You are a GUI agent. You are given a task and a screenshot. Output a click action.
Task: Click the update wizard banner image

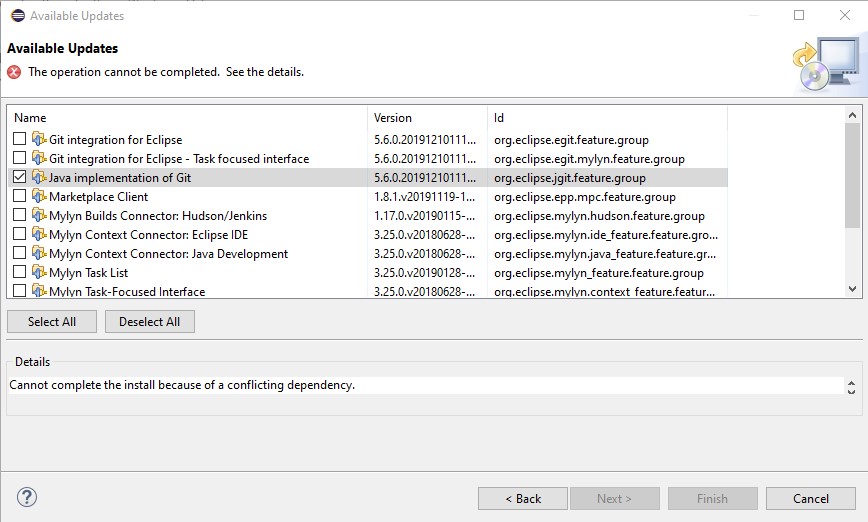(828, 65)
